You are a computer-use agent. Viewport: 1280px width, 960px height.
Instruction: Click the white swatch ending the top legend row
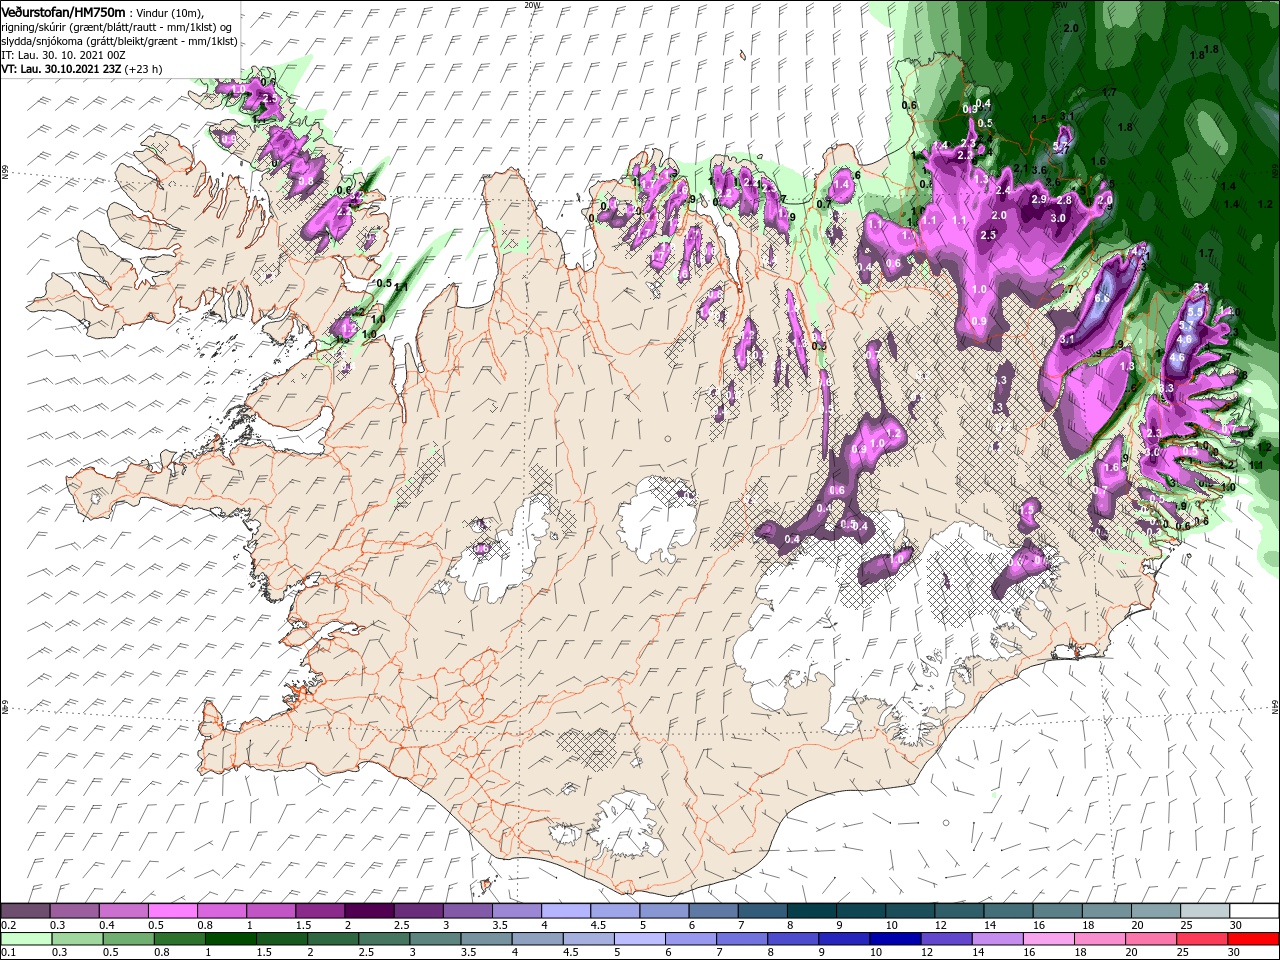(x=1255, y=911)
